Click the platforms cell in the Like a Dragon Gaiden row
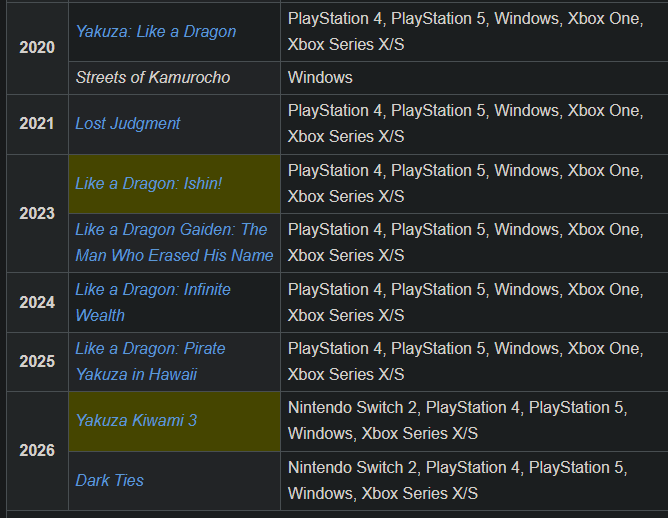Viewport: 668px width, 518px height. click(474, 243)
